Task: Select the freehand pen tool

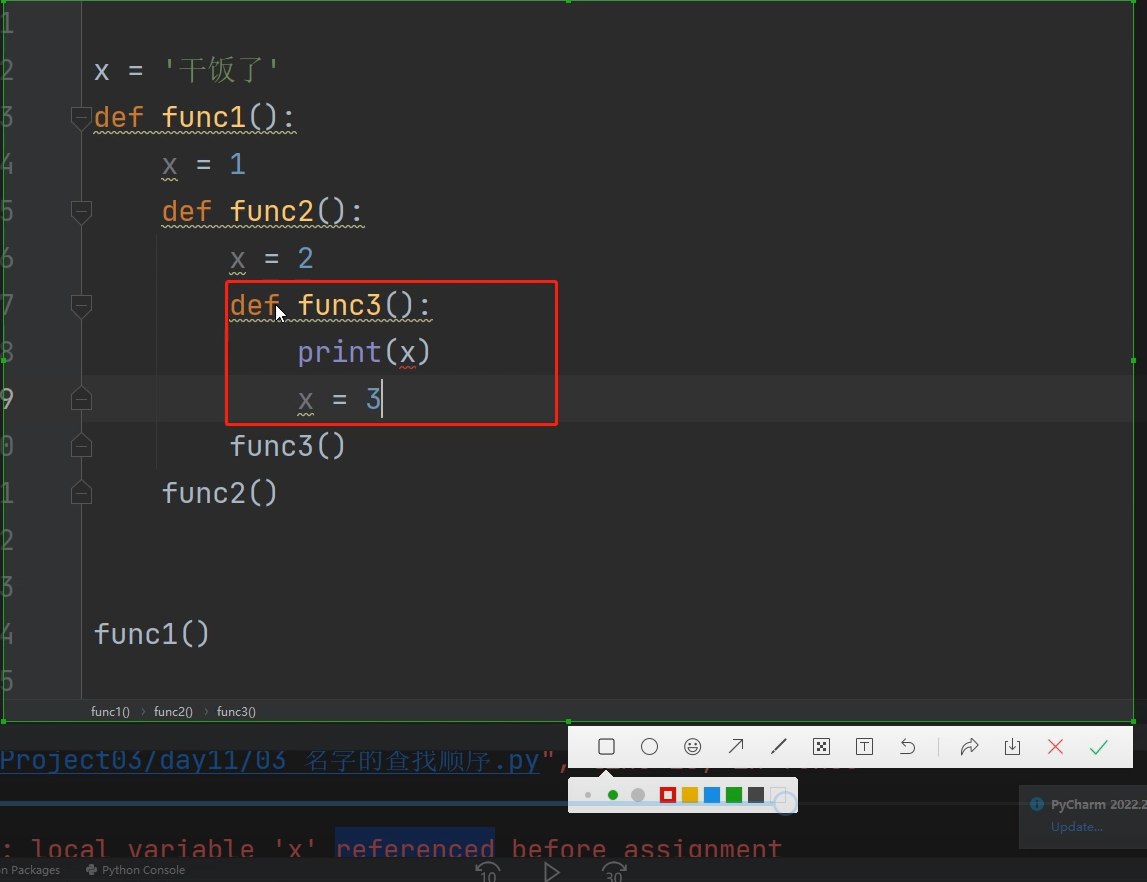Action: [x=778, y=747]
